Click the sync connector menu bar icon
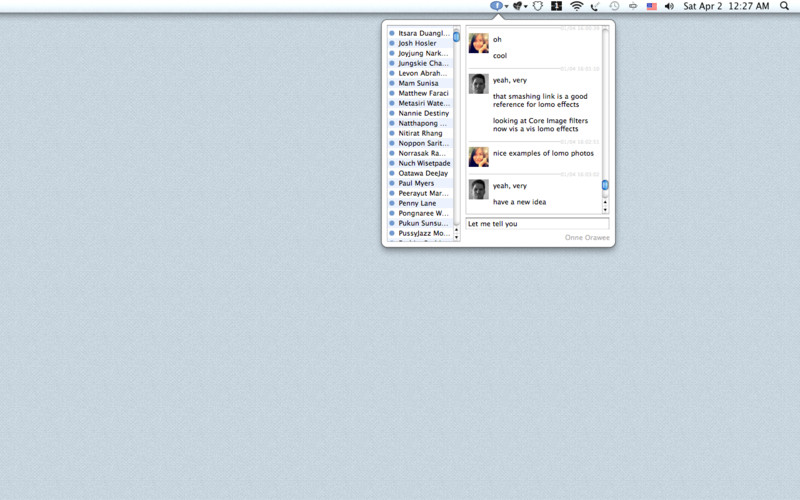The height and width of the screenshot is (500, 800). (x=633, y=6)
